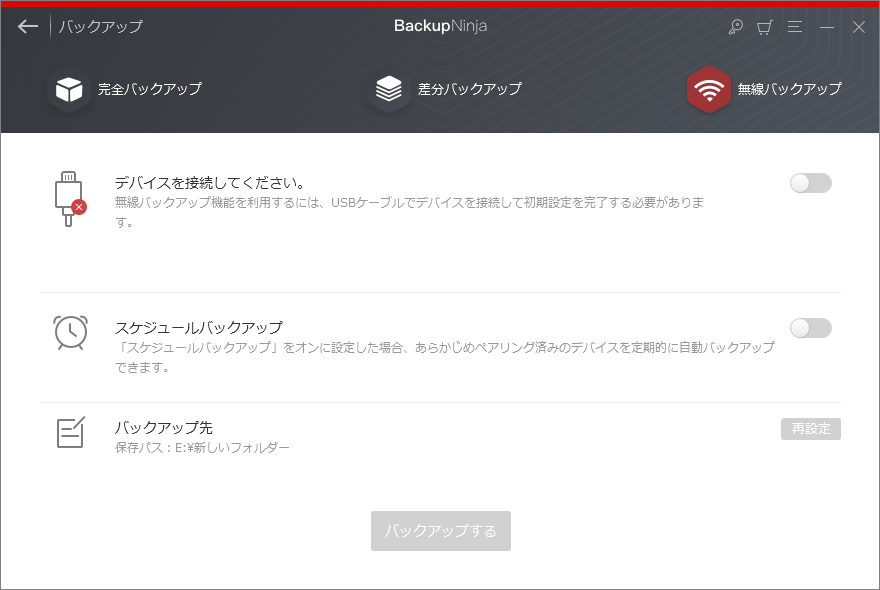Click the 再設定 button
This screenshot has width=880, height=590.
click(x=810, y=429)
